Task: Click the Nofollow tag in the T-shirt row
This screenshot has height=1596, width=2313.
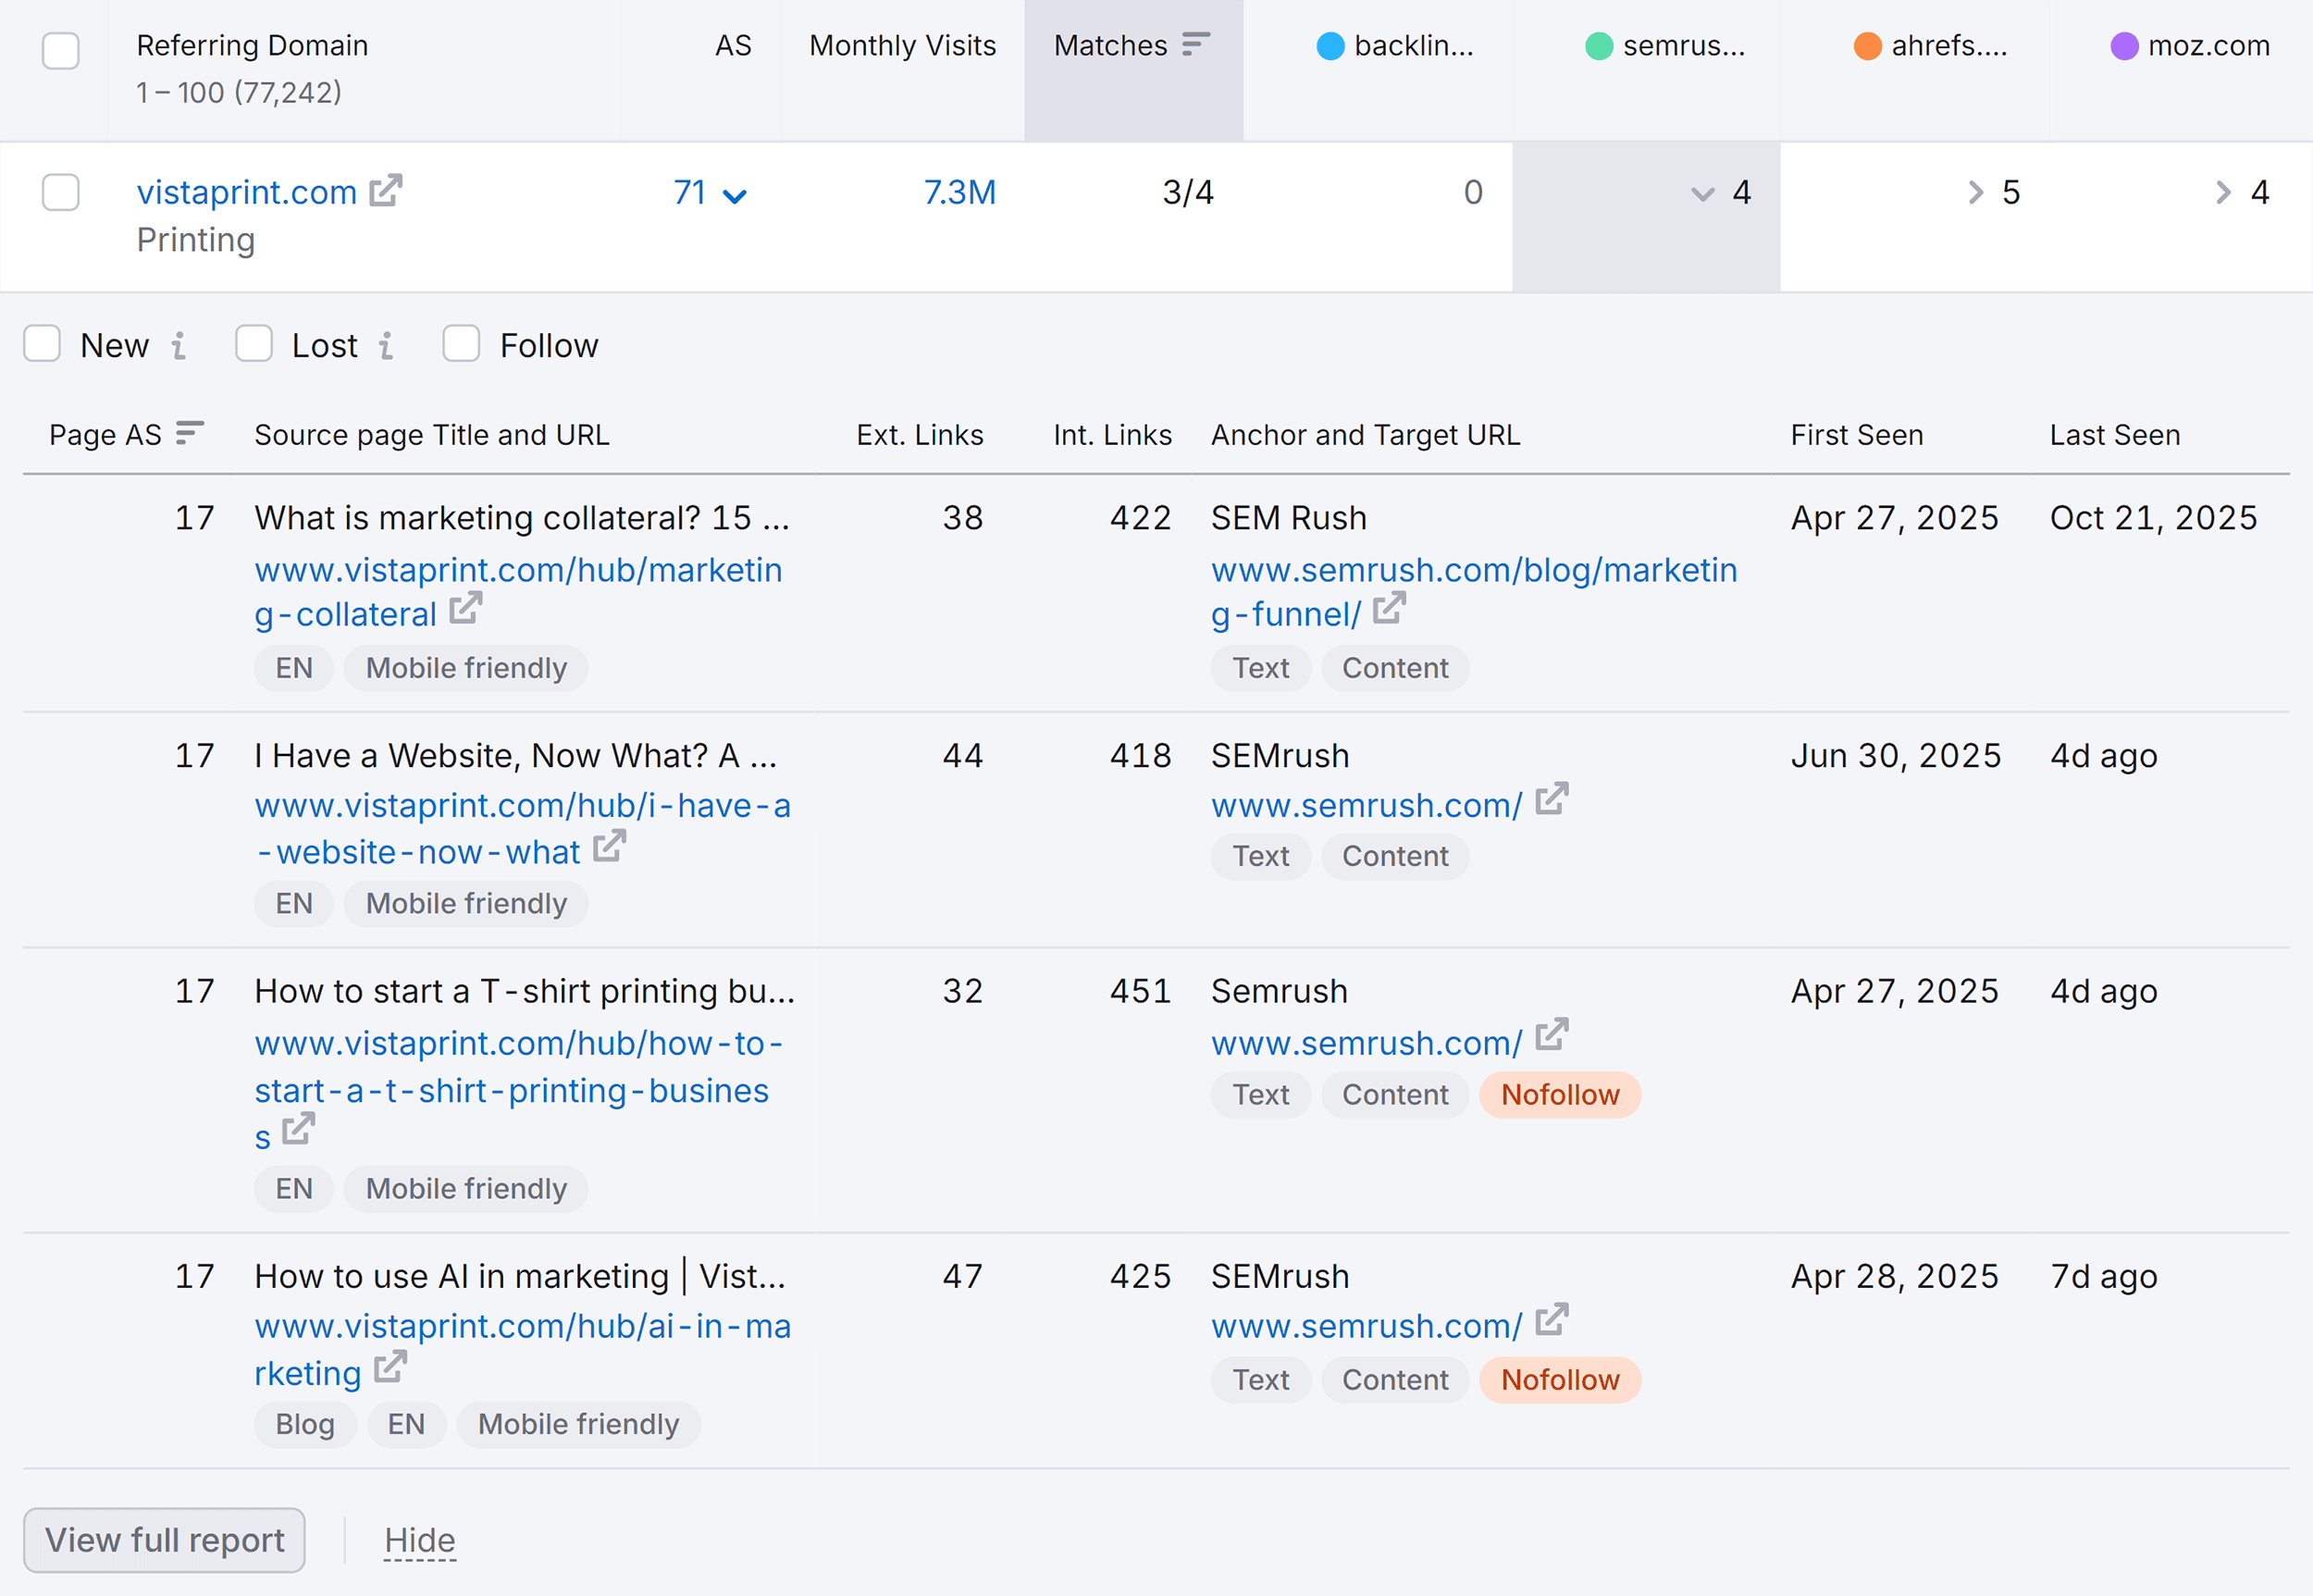Action: [x=1559, y=1094]
